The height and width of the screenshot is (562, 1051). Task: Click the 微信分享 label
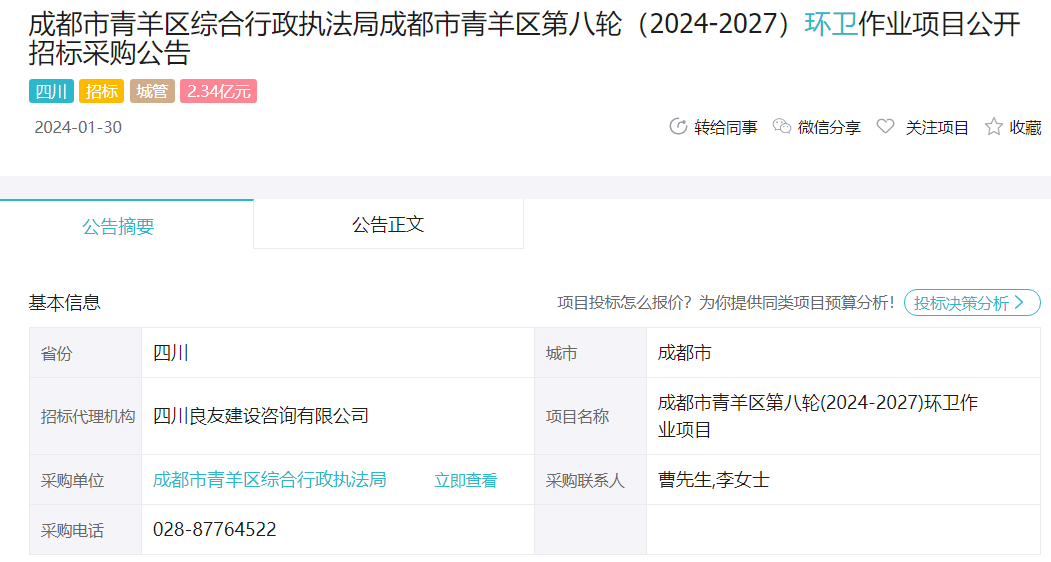pyautogui.click(x=829, y=127)
